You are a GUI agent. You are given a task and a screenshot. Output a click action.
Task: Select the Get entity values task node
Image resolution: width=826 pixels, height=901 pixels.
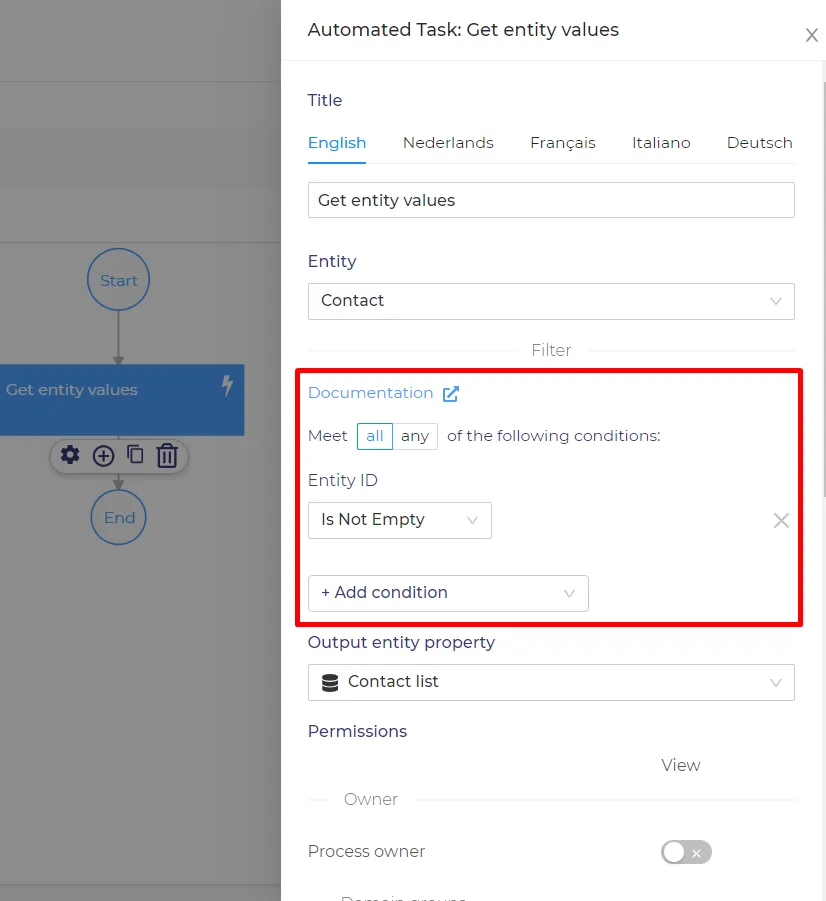tap(122, 400)
